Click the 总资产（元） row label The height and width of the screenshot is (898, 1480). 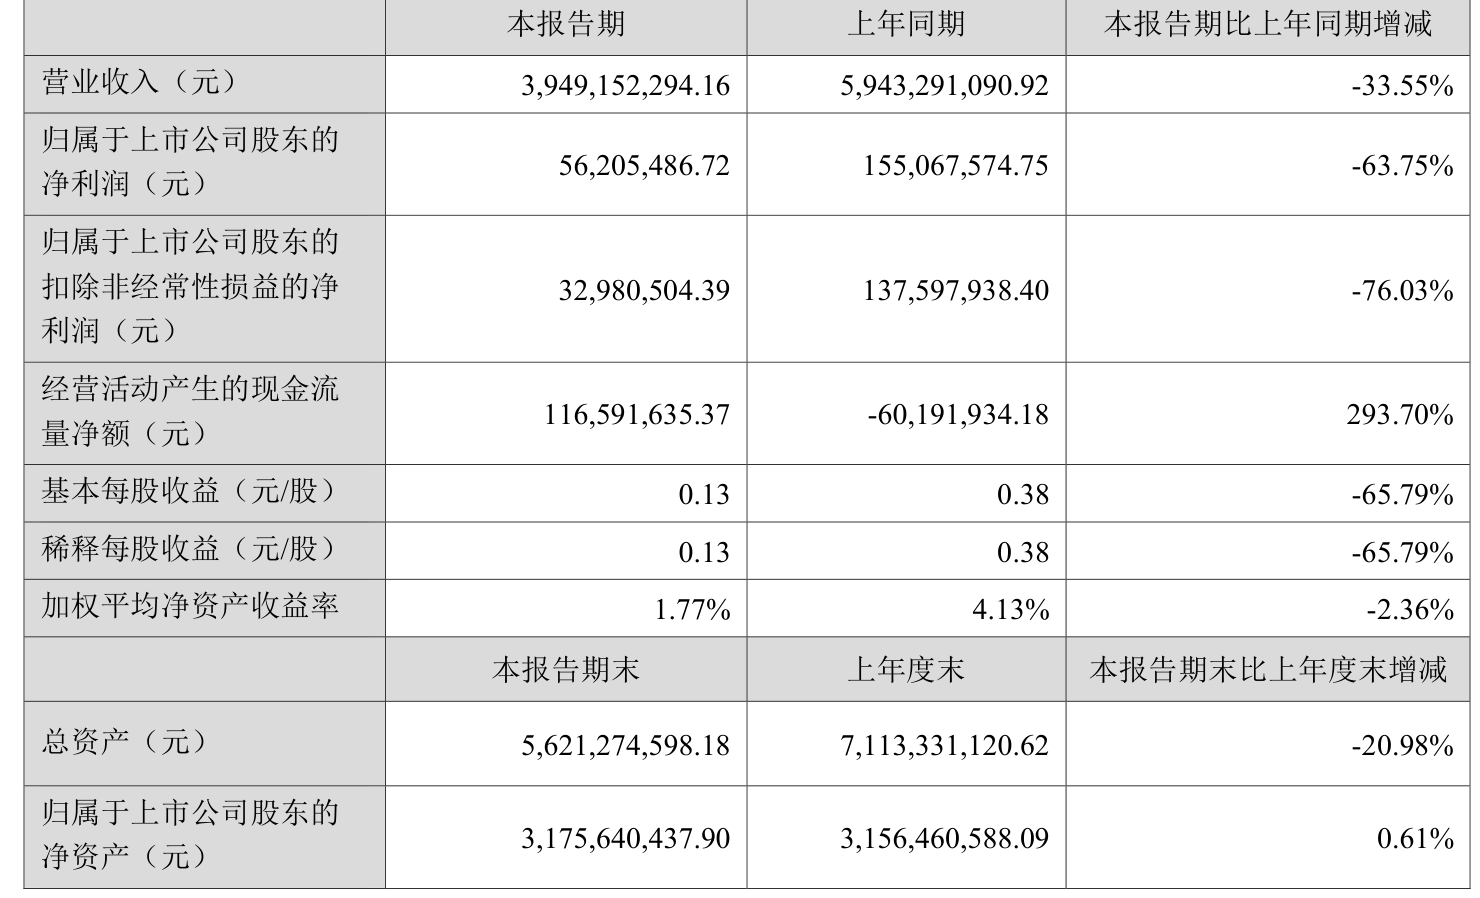(x=125, y=741)
